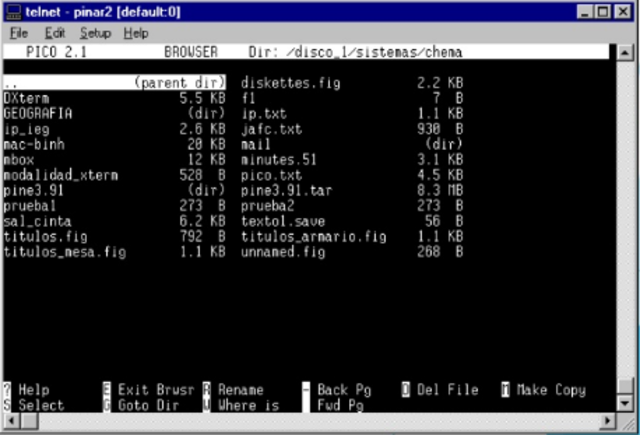Select the parent dir entry
Screen dimensions: 640x435
[115, 83]
